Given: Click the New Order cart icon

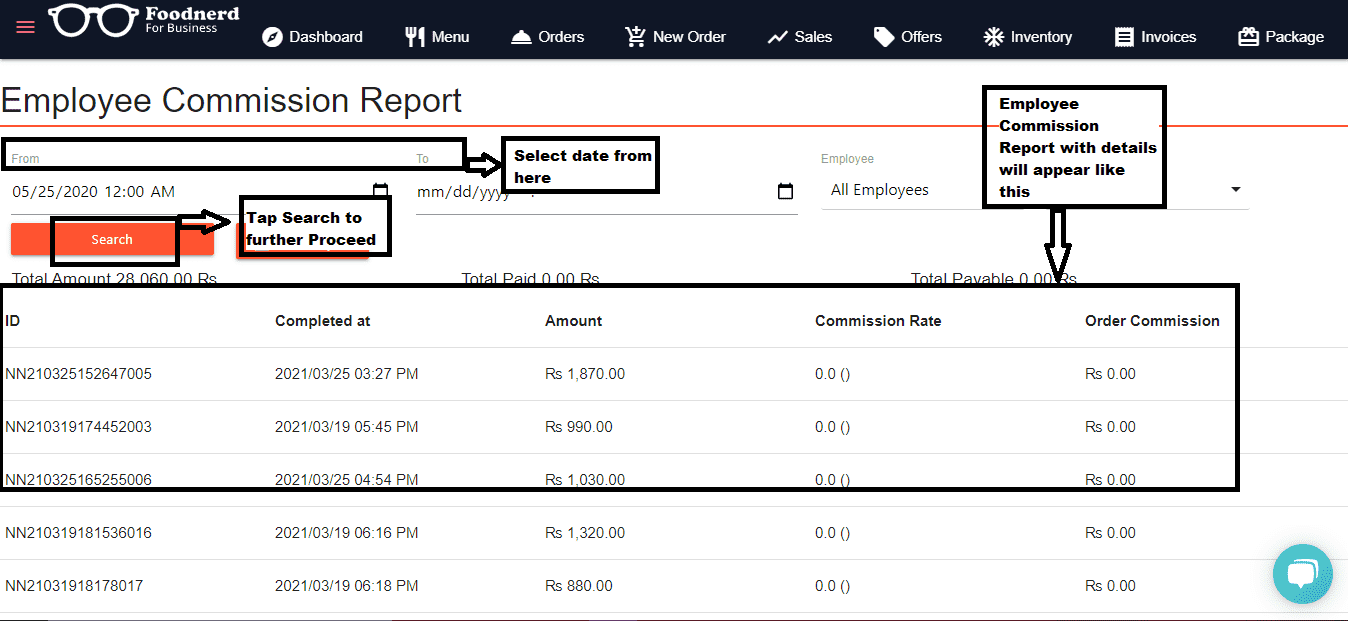Looking at the screenshot, I should (635, 37).
